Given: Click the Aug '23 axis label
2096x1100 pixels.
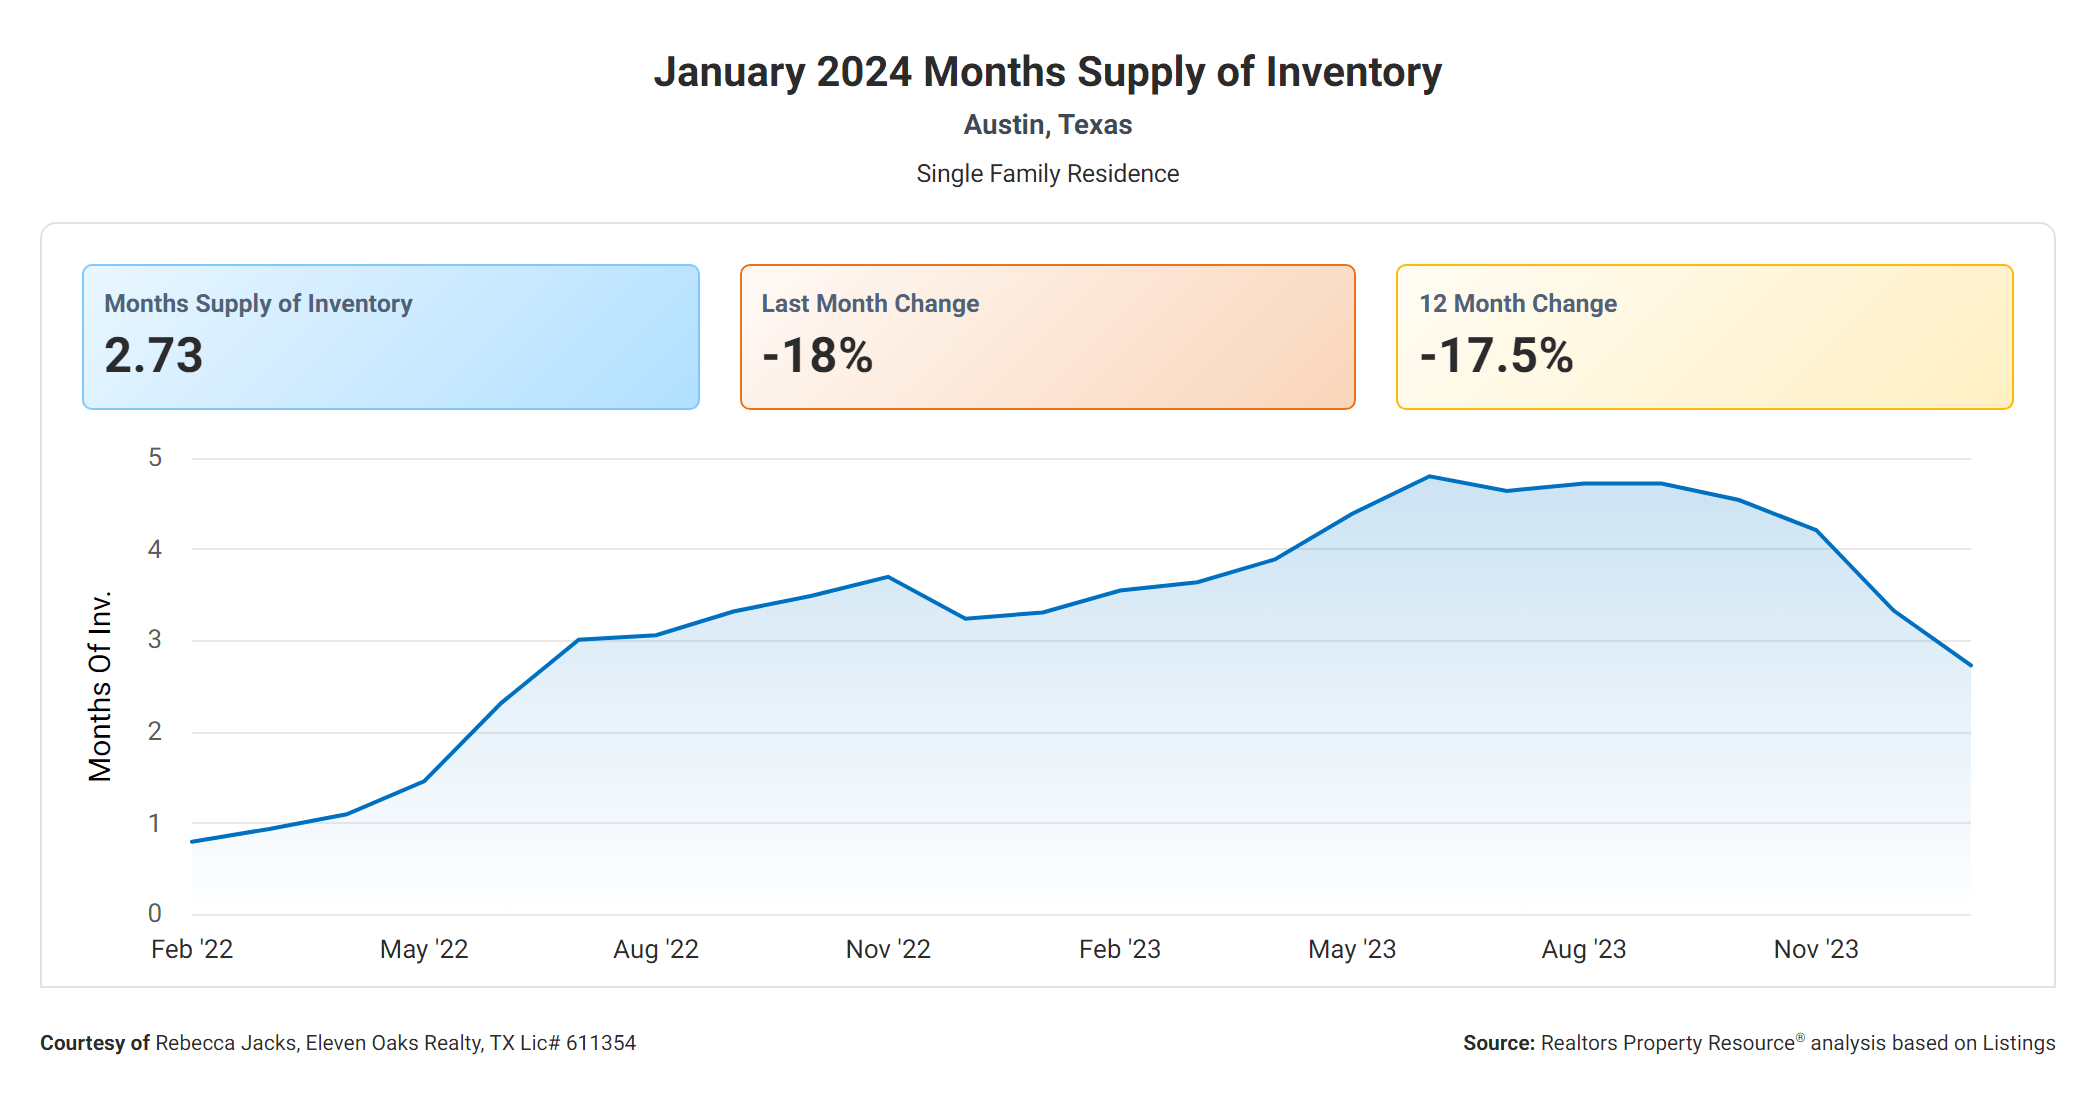Looking at the screenshot, I should click(x=1584, y=949).
